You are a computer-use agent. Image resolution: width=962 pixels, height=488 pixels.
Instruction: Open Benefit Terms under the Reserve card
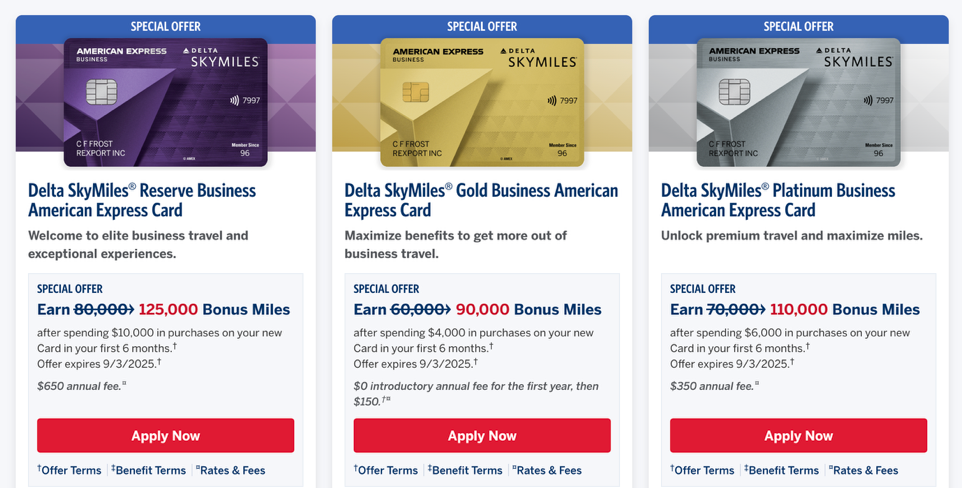[148, 470]
